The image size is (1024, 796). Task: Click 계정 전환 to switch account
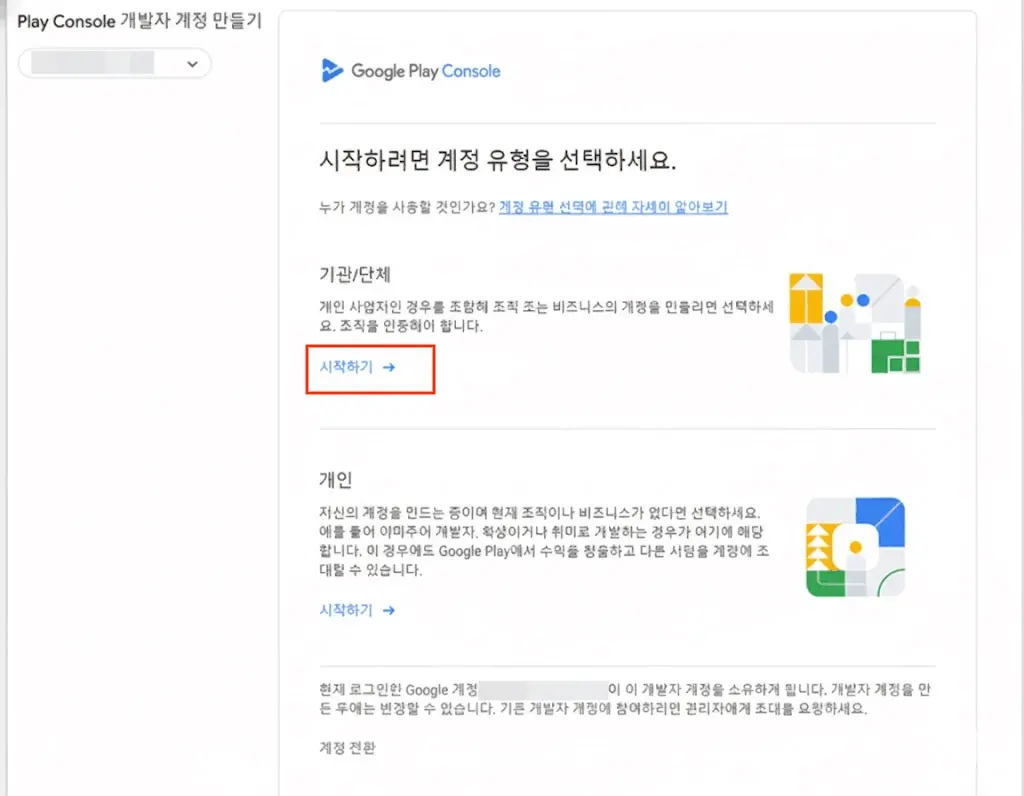coord(347,748)
